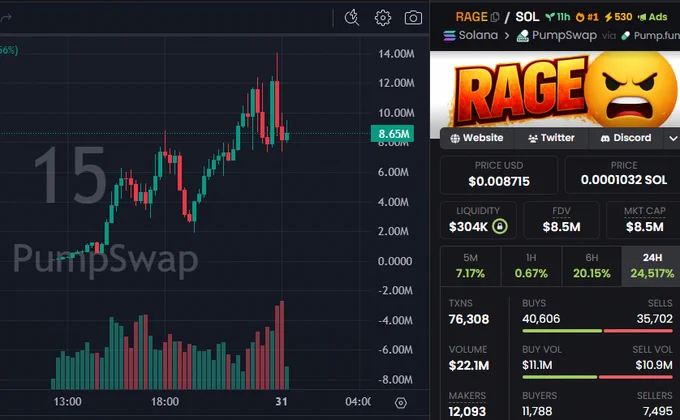680x420 pixels.
Task: Open the token Twitter link
Action: 551,138
